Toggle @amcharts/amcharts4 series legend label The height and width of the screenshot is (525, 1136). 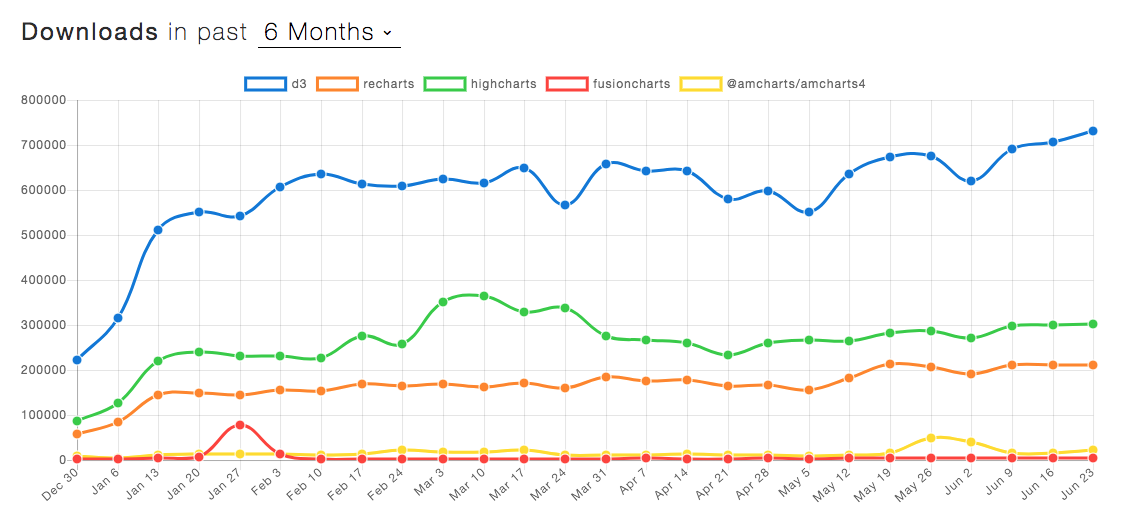[796, 84]
